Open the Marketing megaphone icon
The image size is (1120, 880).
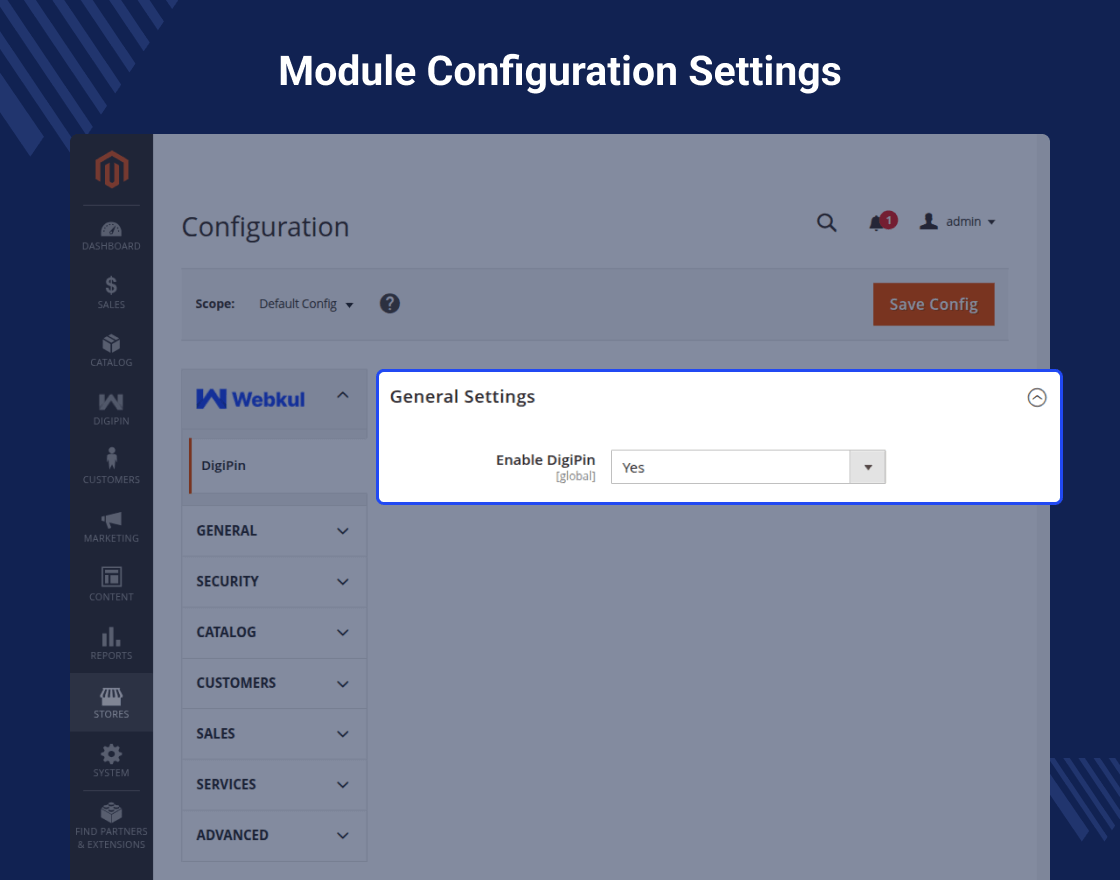pos(111,526)
